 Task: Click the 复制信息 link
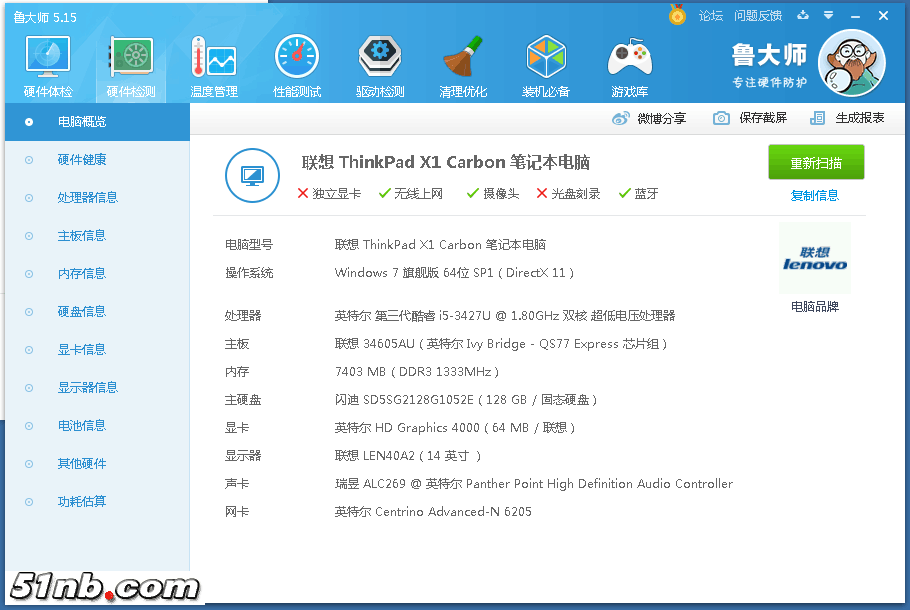point(815,196)
